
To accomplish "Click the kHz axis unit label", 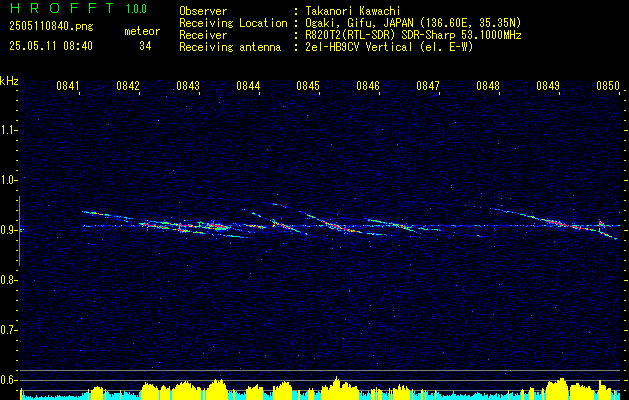I will point(9,81).
